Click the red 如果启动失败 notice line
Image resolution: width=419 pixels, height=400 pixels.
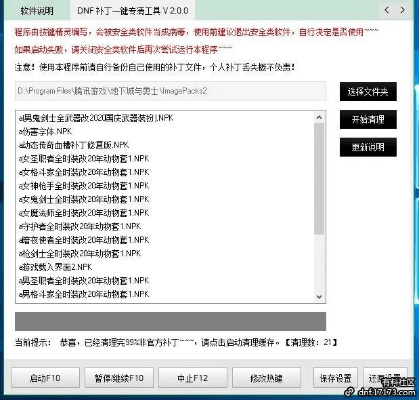[123, 50]
